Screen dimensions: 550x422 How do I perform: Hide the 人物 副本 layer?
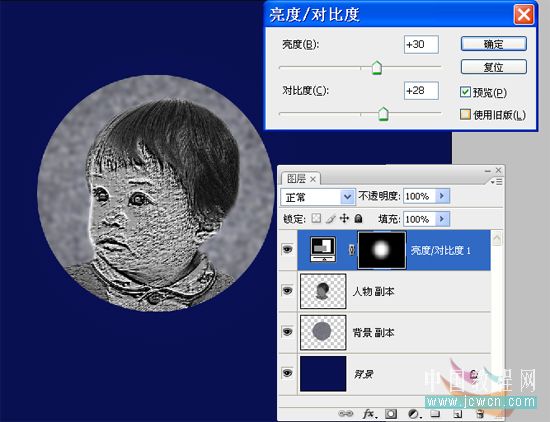(x=288, y=291)
